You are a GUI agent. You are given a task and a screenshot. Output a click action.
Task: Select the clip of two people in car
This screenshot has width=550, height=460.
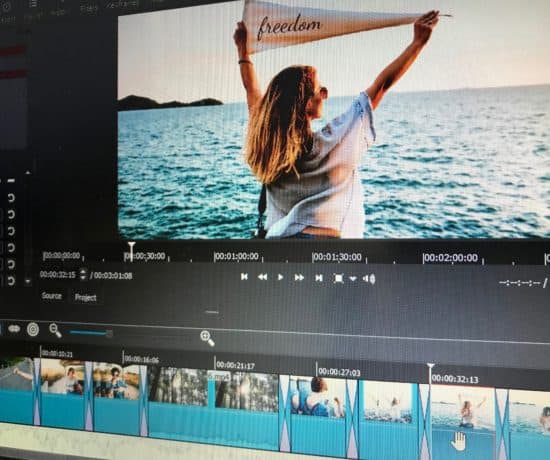click(116, 399)
